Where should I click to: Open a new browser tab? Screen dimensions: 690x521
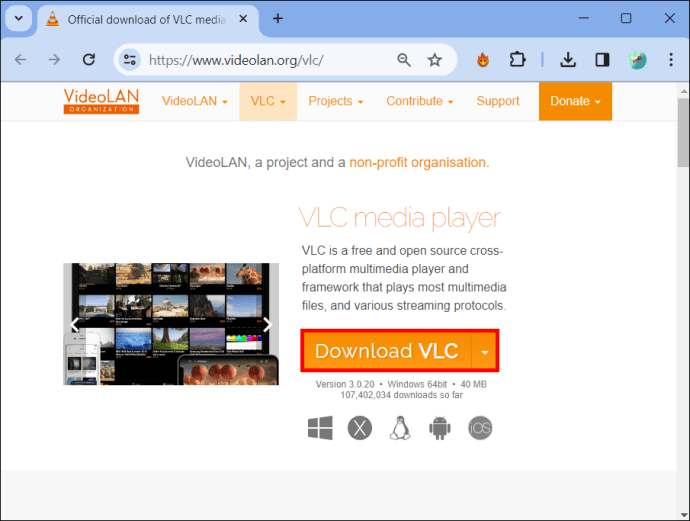(278, 18)
